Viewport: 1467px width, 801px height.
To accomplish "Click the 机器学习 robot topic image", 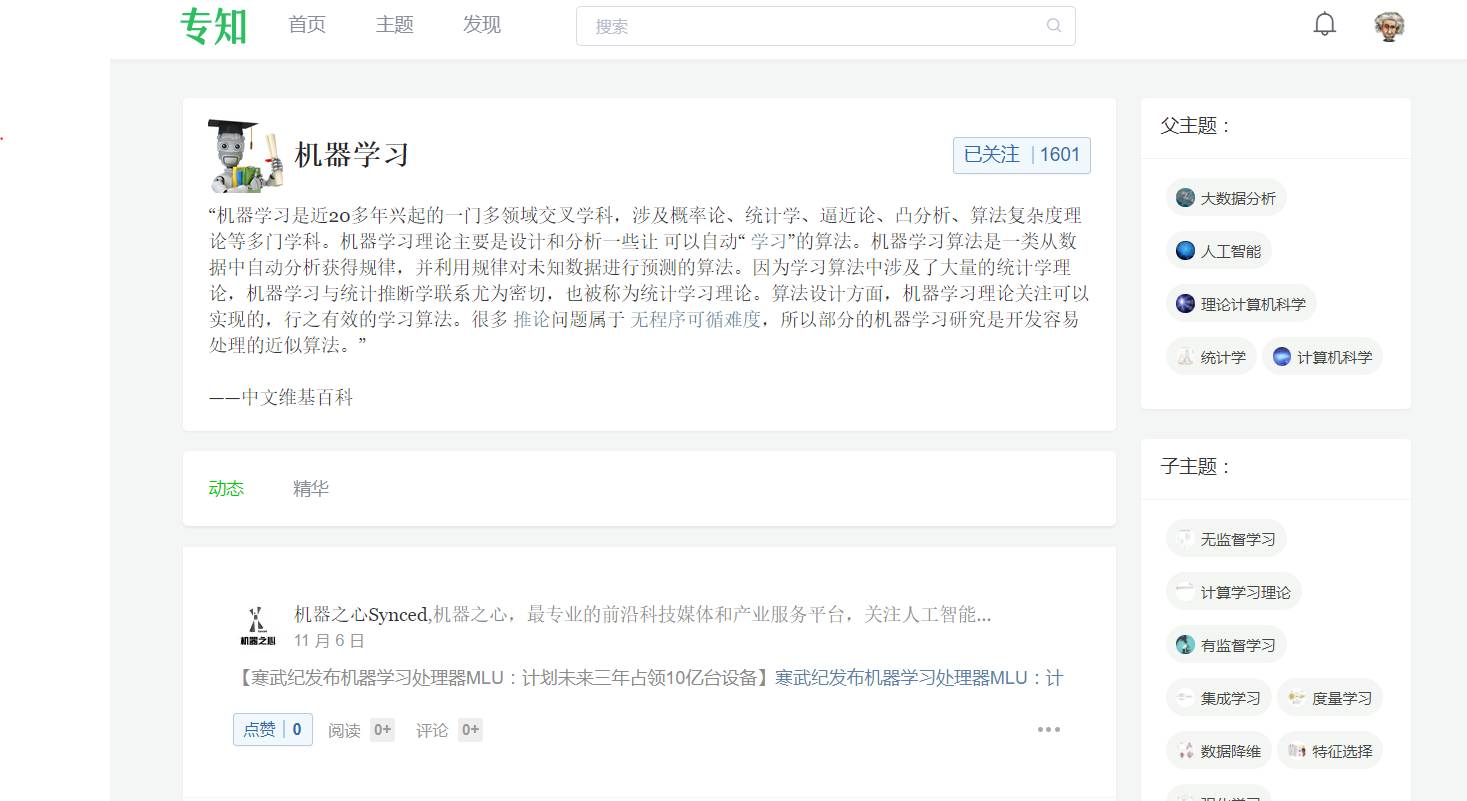I will click(246, 155).
